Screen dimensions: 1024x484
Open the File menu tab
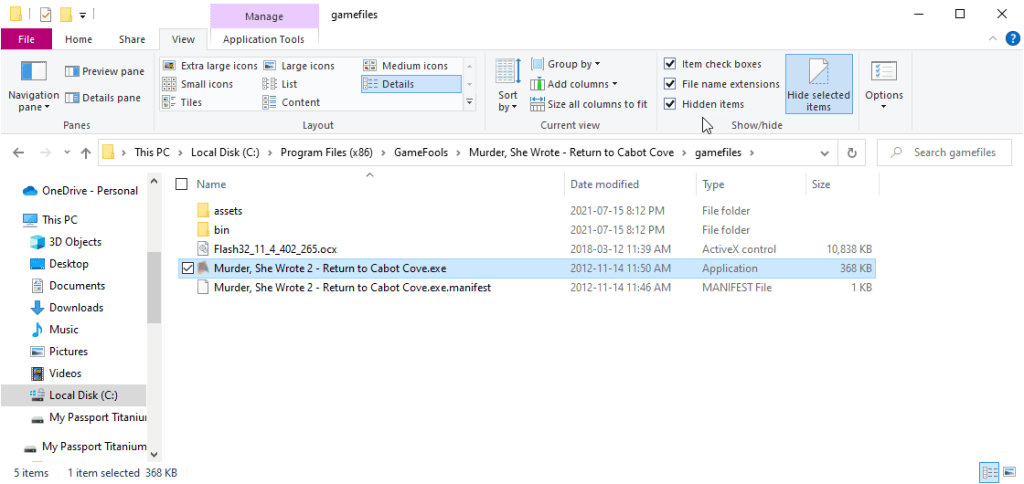click(27, 39)
